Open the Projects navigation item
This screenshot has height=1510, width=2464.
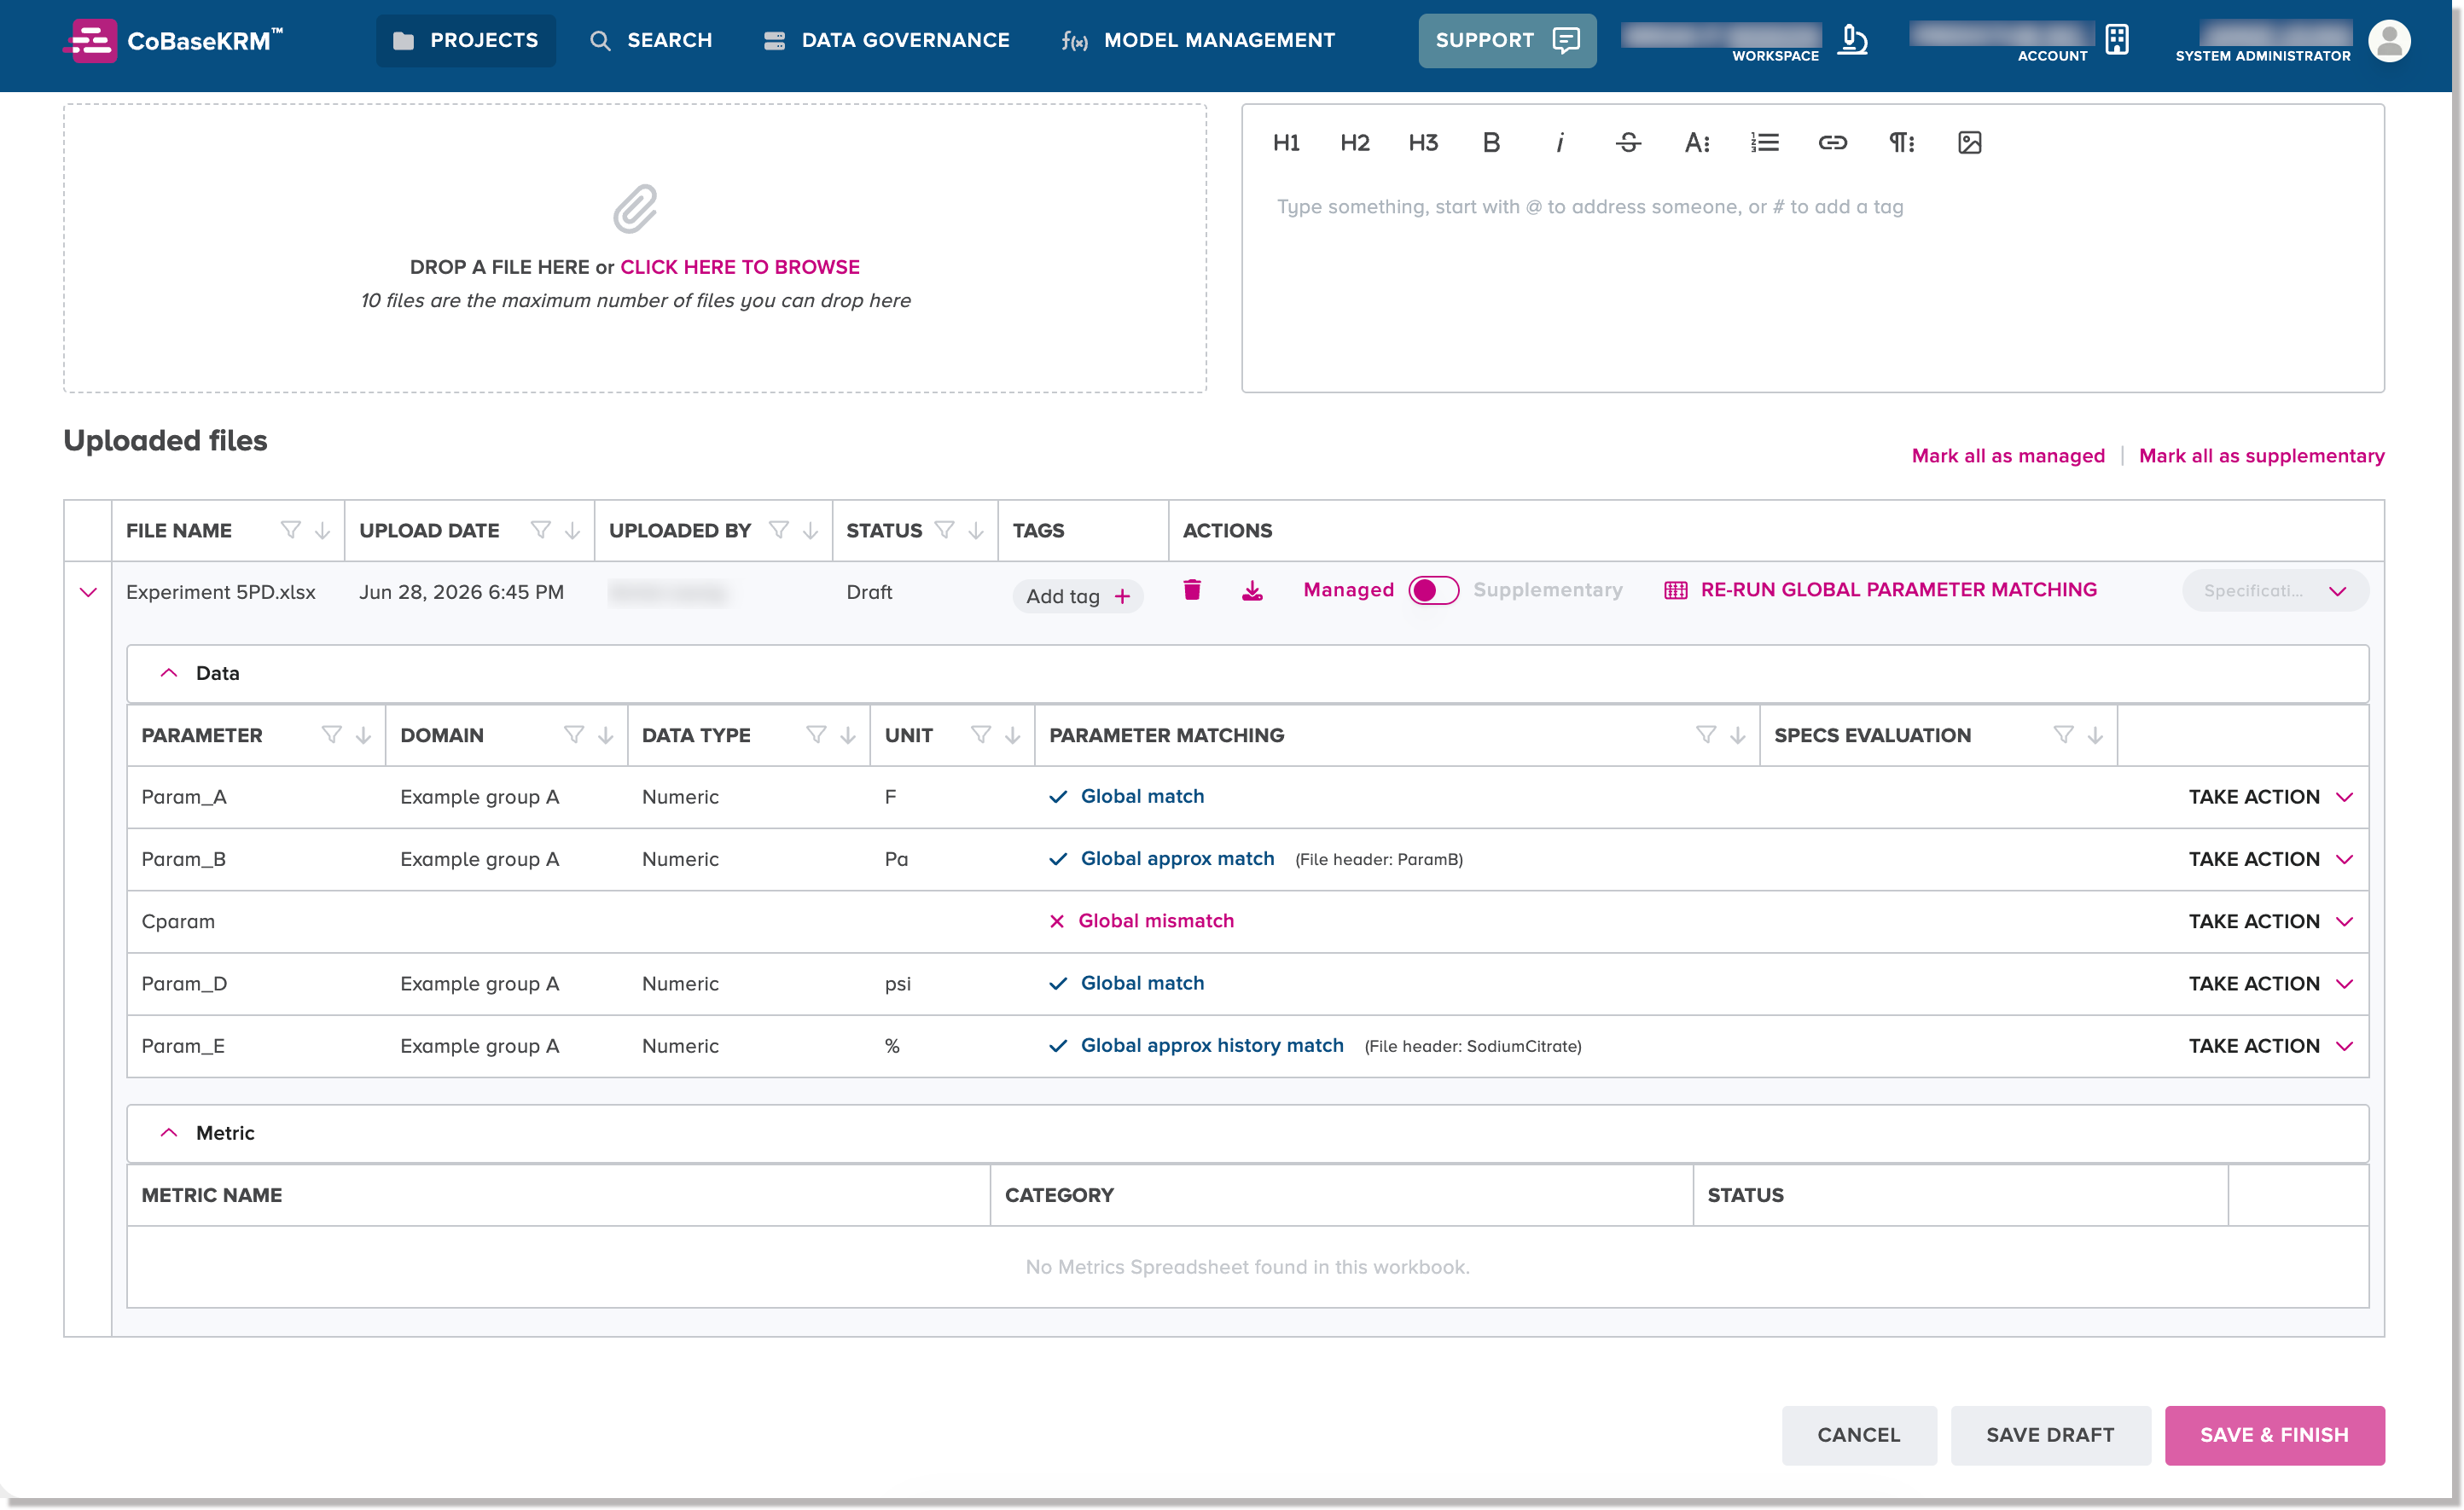click(x=465, y=40)
